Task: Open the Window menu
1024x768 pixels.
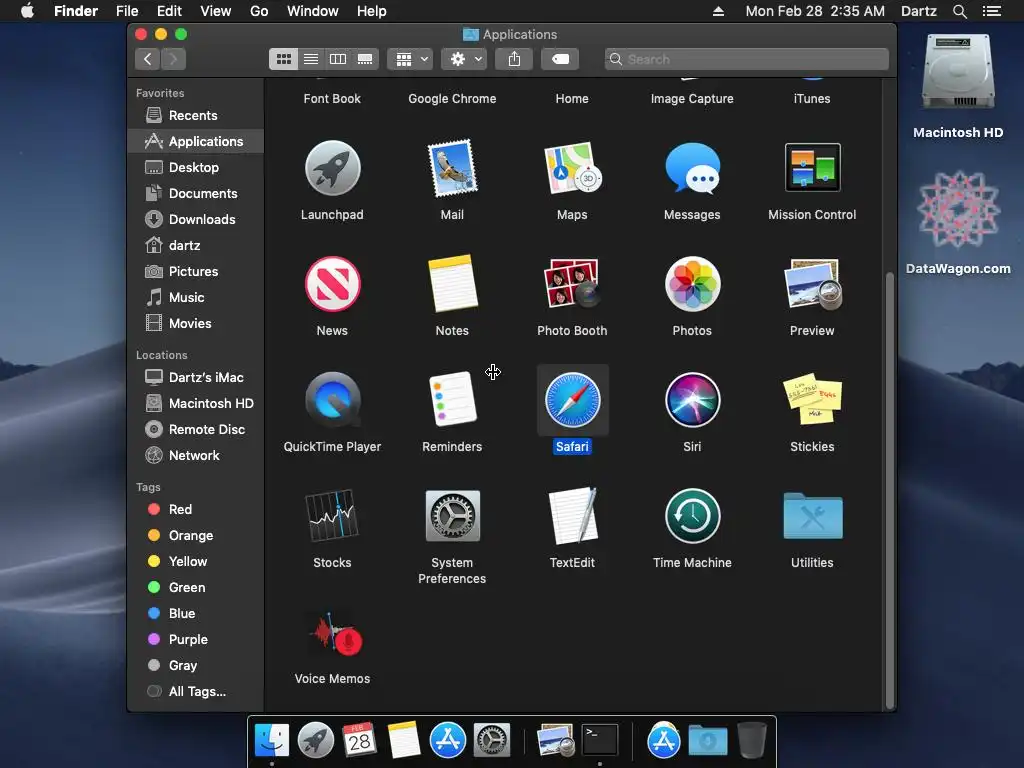Action: click(x=313, y=11)
